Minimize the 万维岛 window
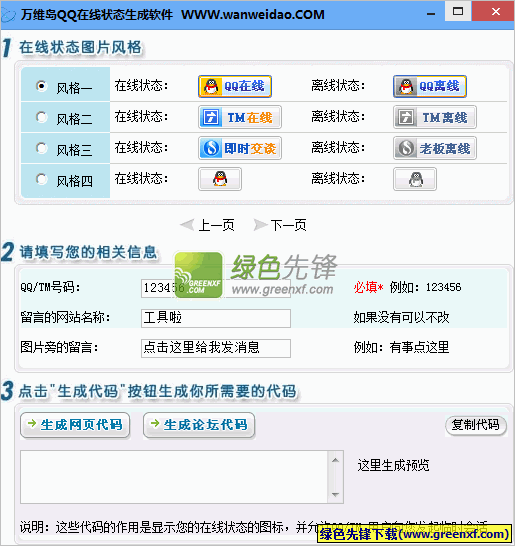This screenshot has height=546, width=515. click(x=431, y=13)
